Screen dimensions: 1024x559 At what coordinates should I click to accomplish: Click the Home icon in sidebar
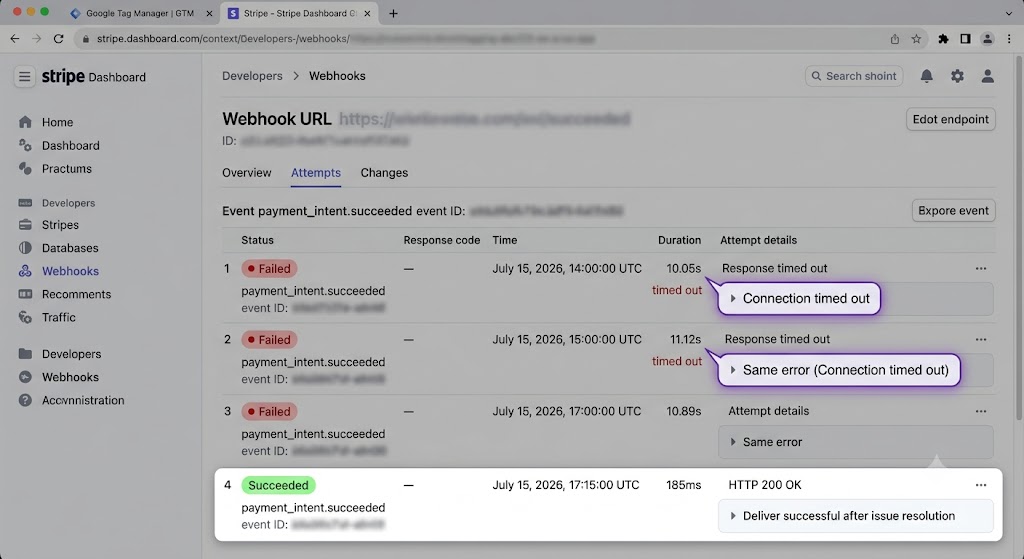(25, 122)
